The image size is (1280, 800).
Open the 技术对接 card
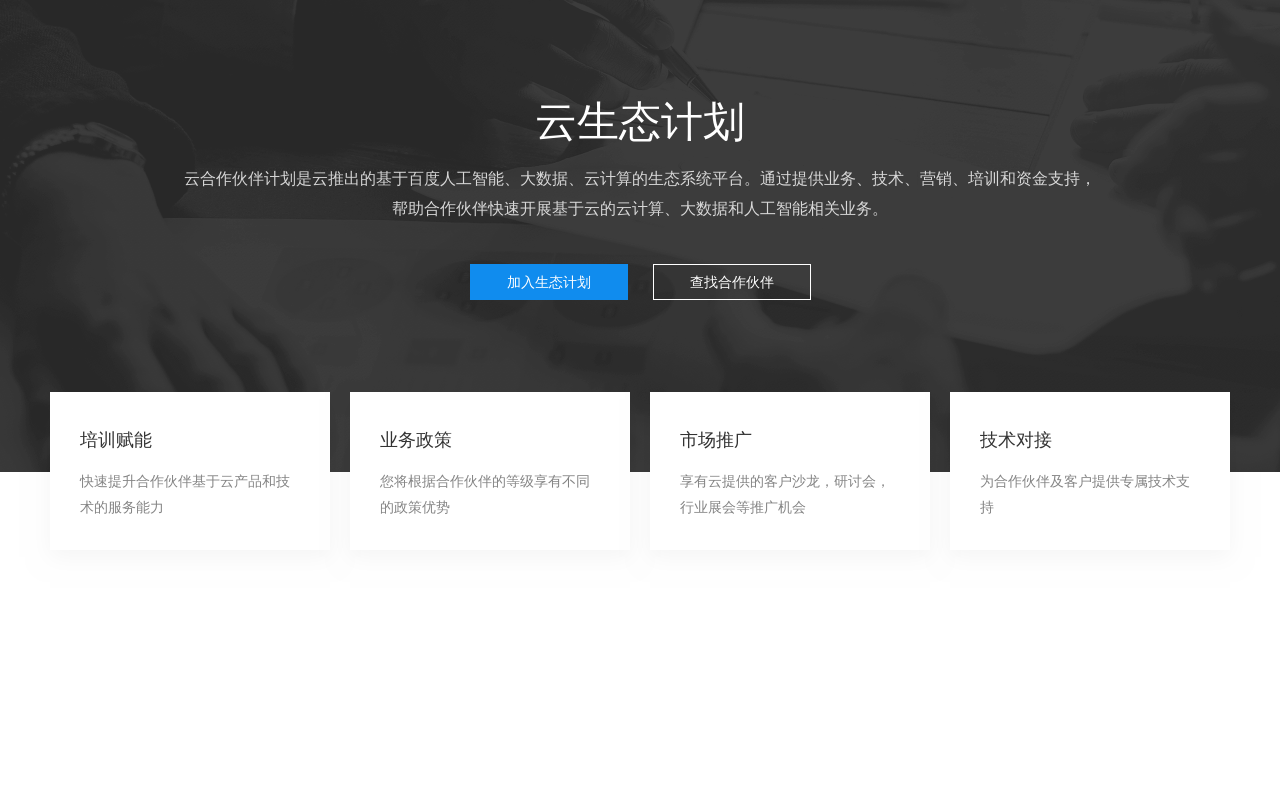pos(1089,470)
